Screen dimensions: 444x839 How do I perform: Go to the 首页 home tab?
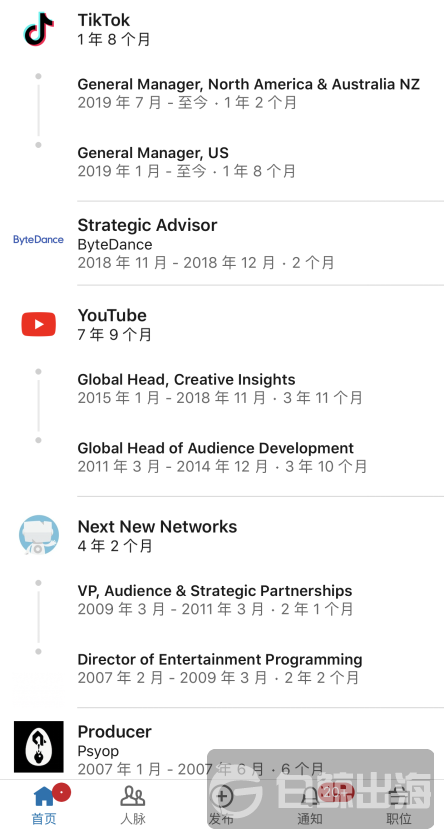(x=44, y=805)
